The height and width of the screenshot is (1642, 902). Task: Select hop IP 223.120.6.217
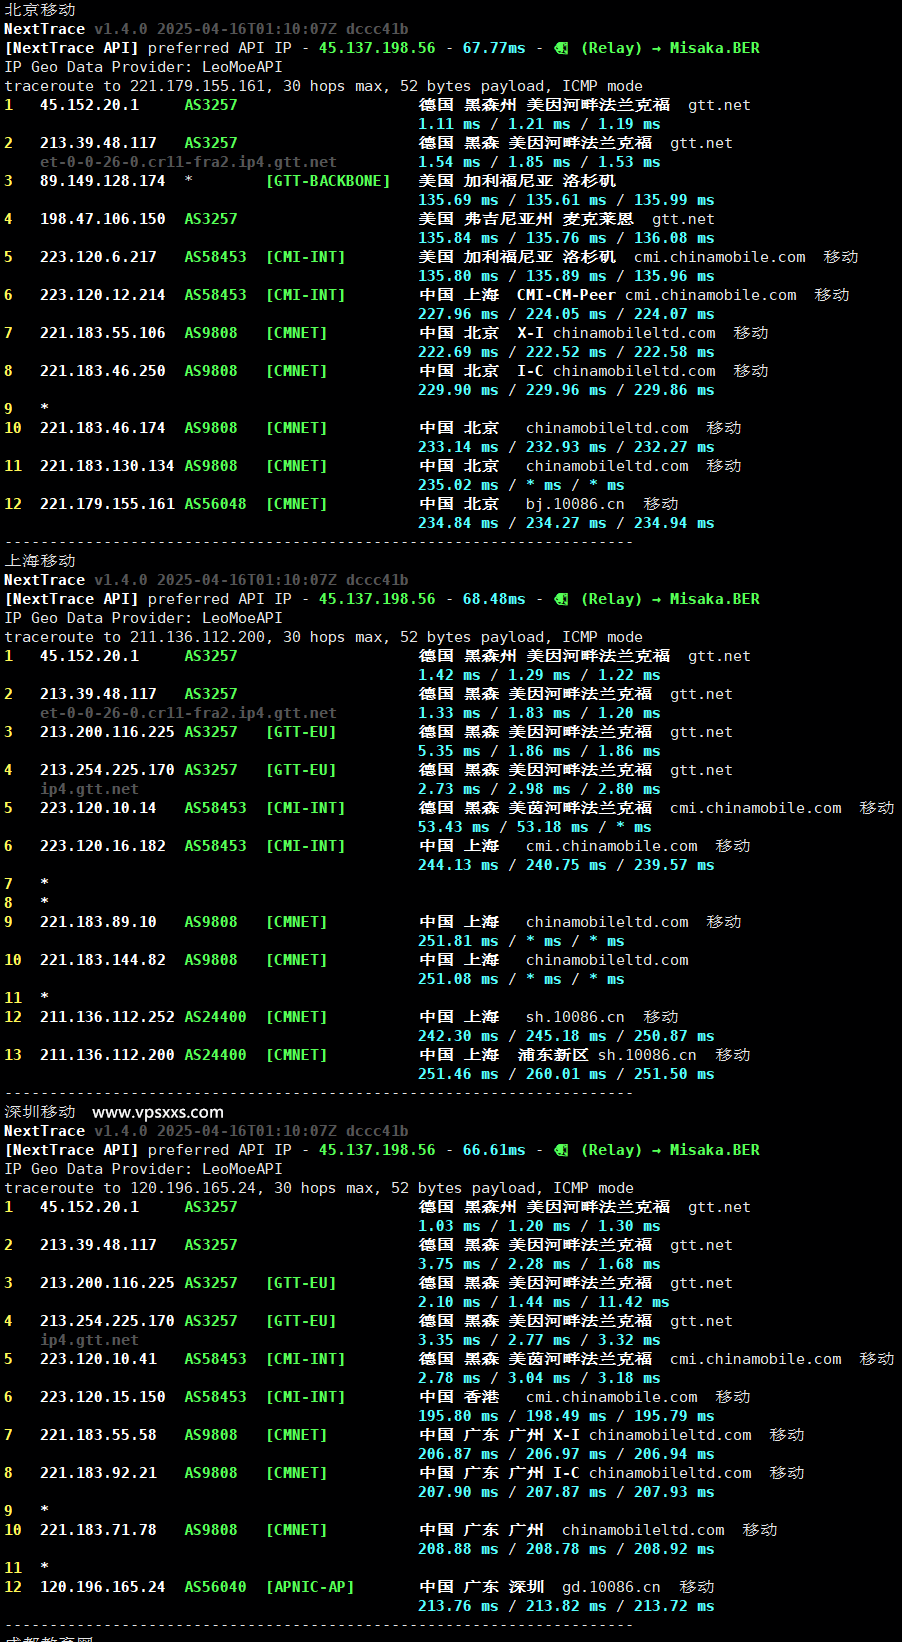coord(98,257)
